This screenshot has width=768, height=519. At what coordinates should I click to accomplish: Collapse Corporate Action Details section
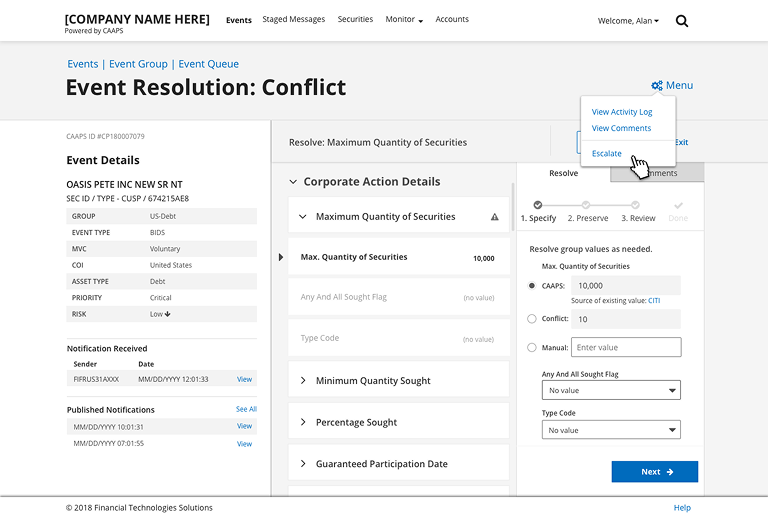(293, 182)
